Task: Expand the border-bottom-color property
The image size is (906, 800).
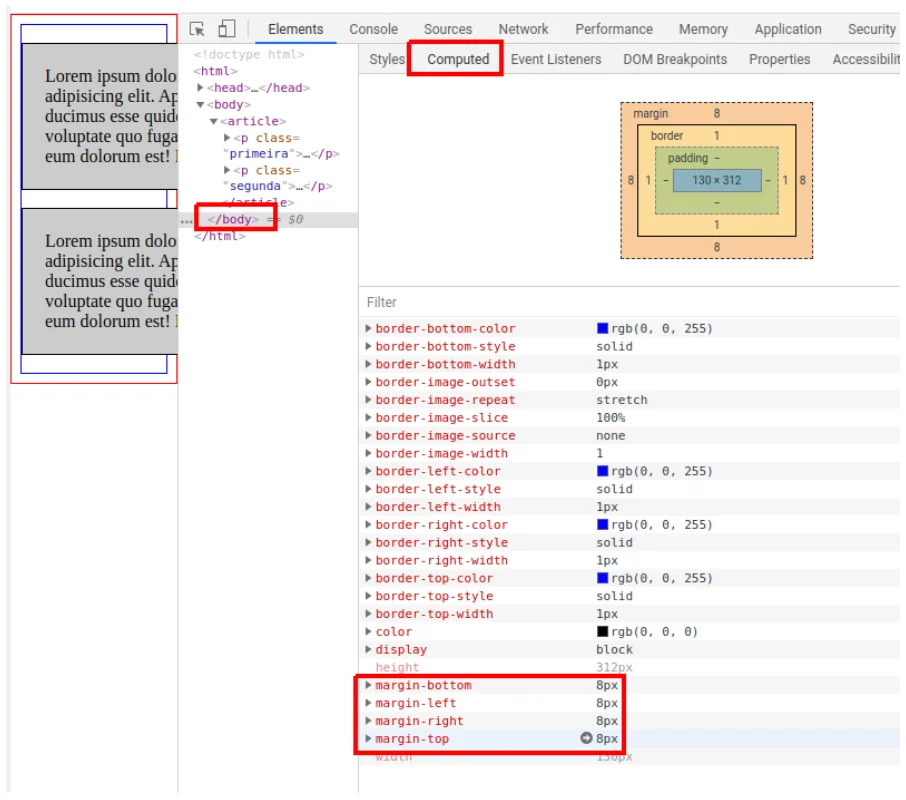Action: click(x=368, y=328)
